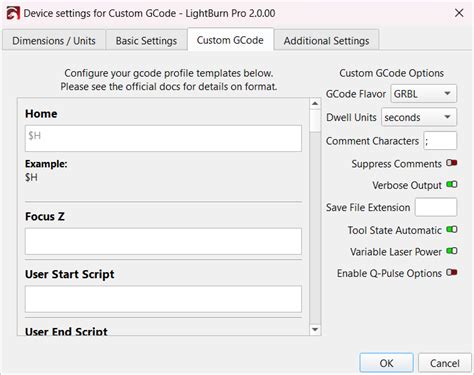
Task: Click the LightBurn app icon in title bar
Action: coord(13,13)
